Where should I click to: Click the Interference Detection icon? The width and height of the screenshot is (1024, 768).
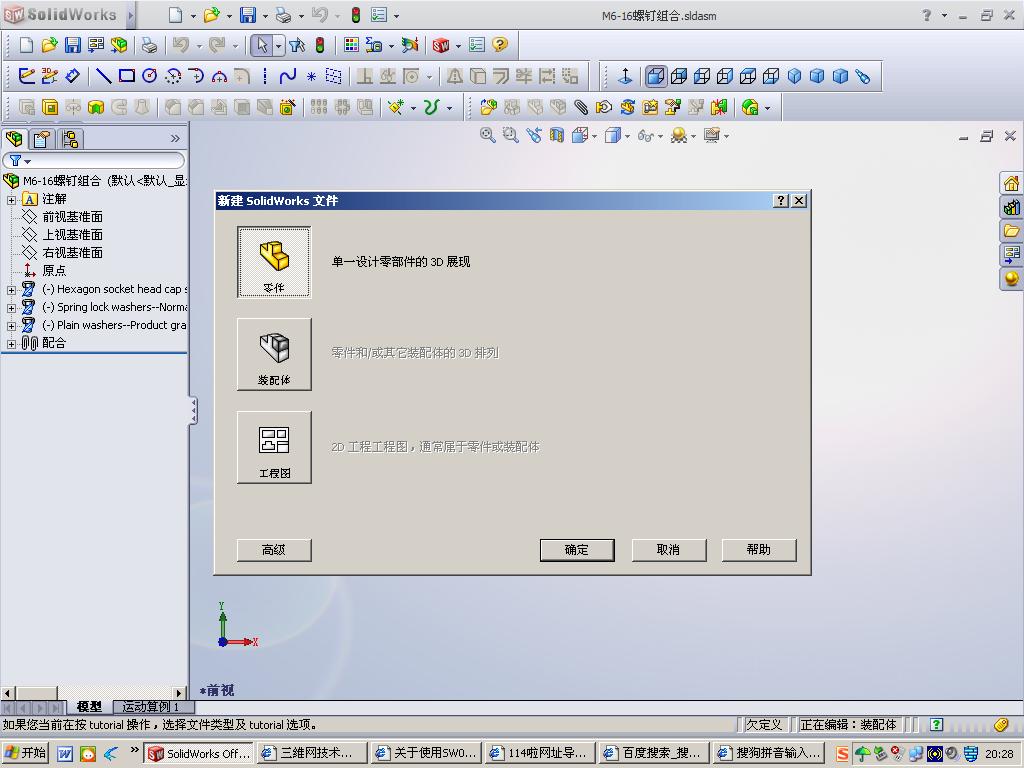[x=719, y=107]
